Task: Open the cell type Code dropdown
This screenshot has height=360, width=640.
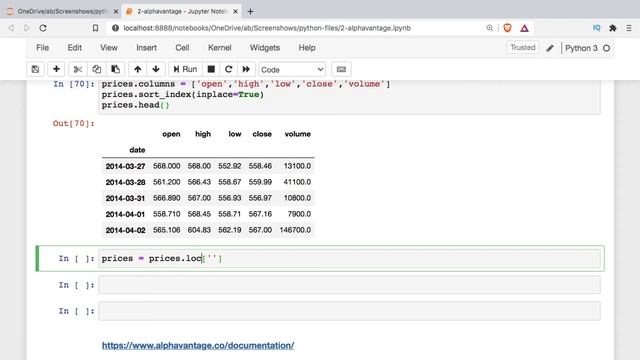Action: pyautogui.click(x=292, y=70)
